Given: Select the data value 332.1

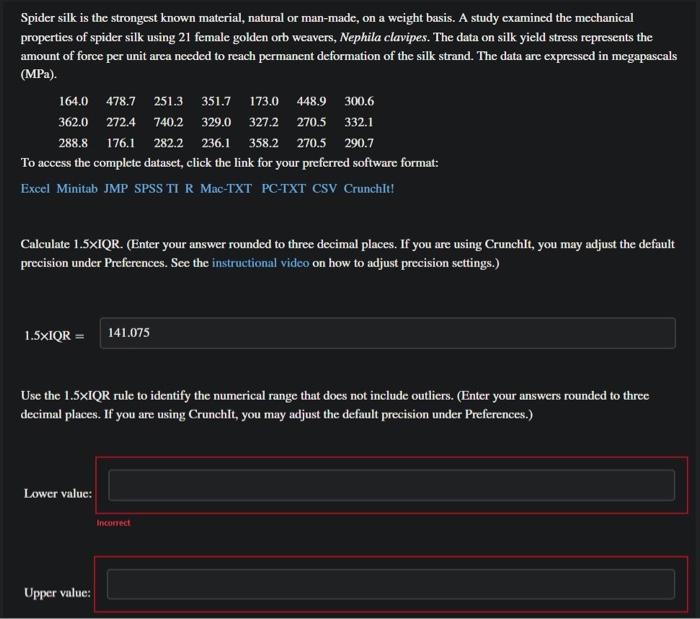Looking at the screenshot, I should 358,122.
